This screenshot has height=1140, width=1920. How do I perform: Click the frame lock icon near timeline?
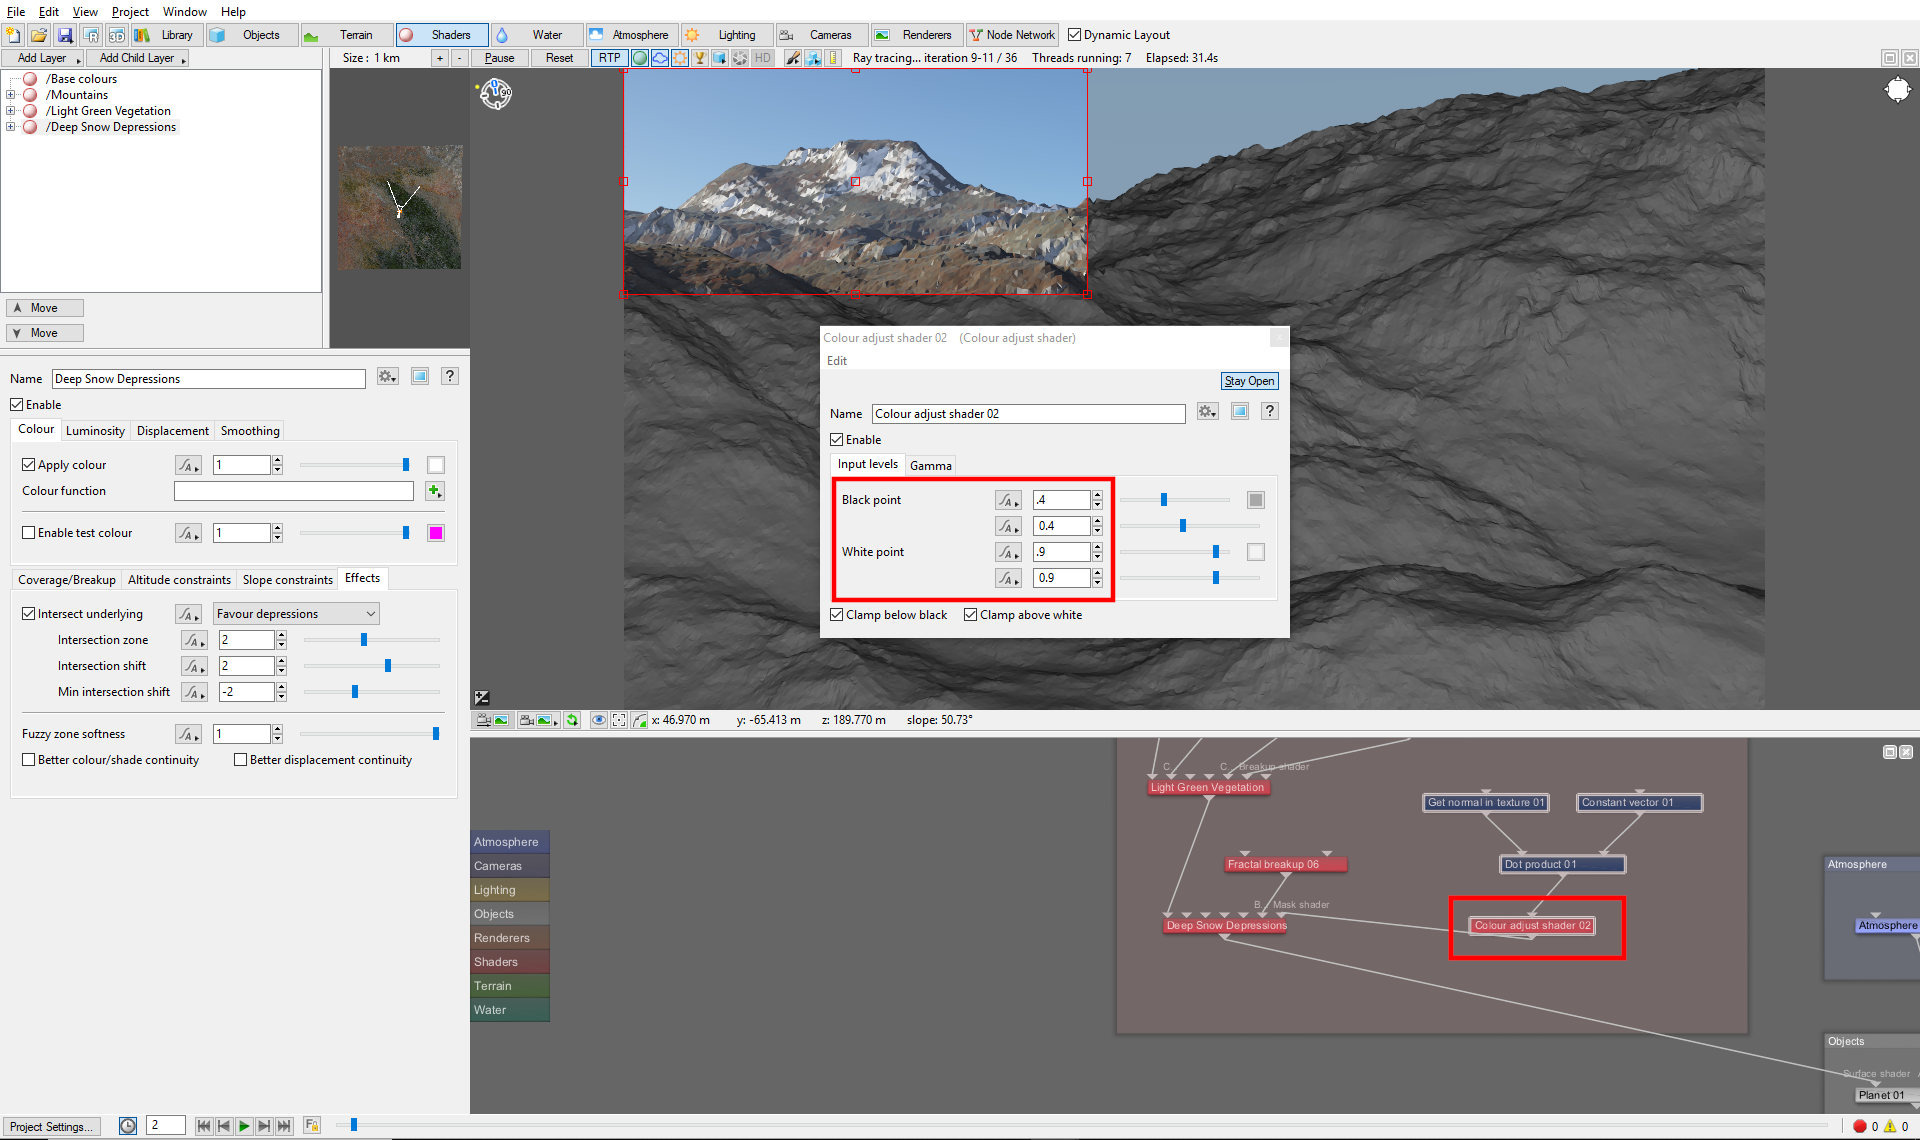312,1126
